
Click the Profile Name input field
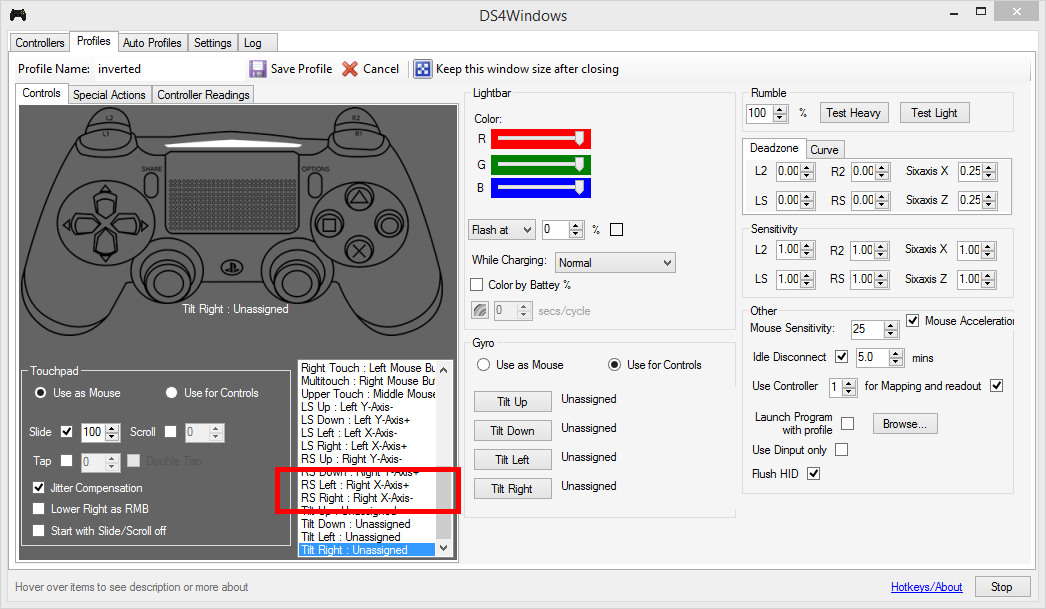(x=169, y=69)
